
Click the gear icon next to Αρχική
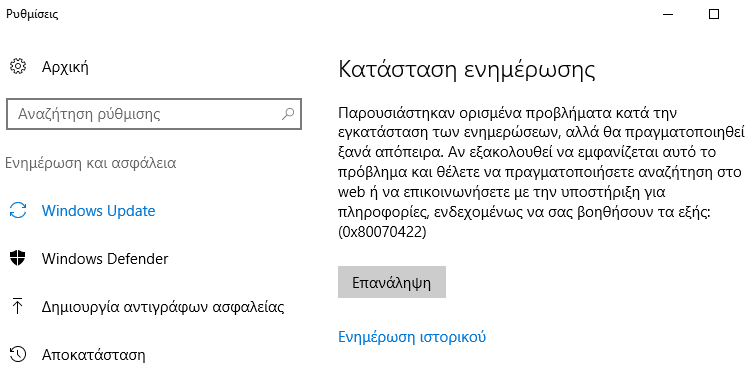click(18, 66)
